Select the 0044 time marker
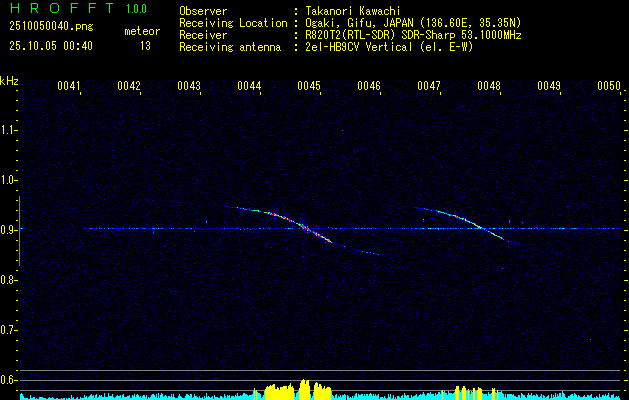The width and height of the screenshot is (629, 400). pos(249,87)
